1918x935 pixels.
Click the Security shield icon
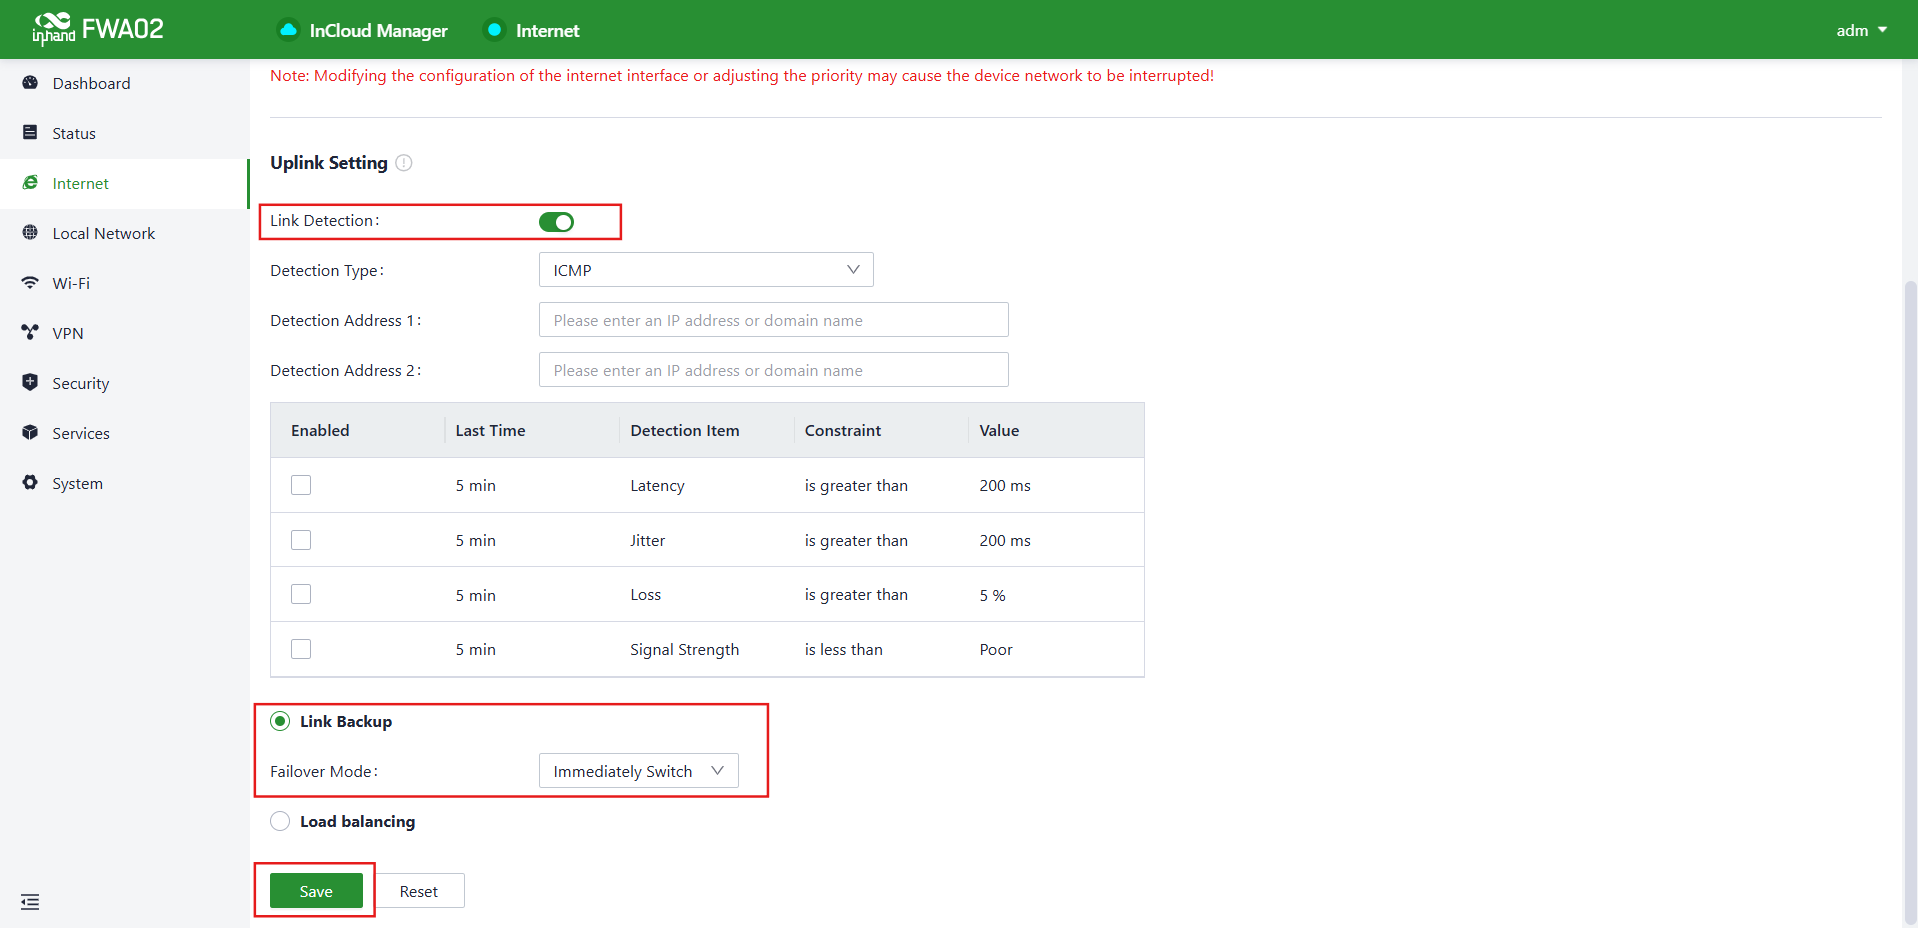(x=30, y=382)
